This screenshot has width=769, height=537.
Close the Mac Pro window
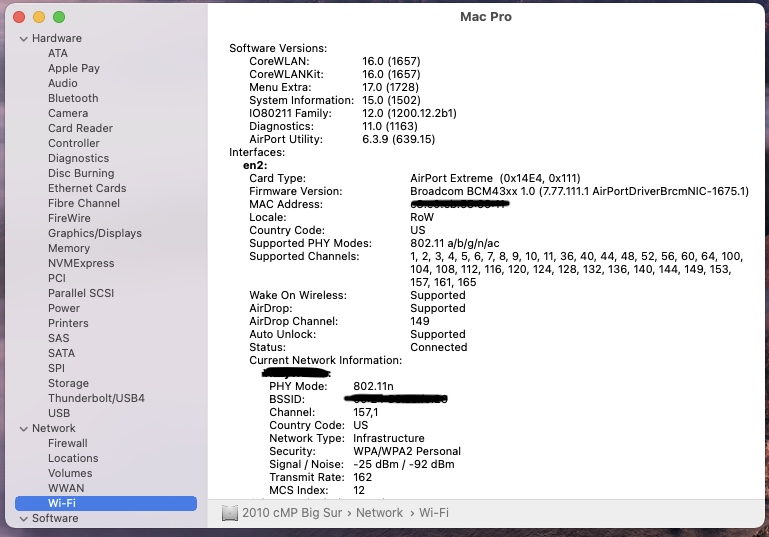[19, 17]
